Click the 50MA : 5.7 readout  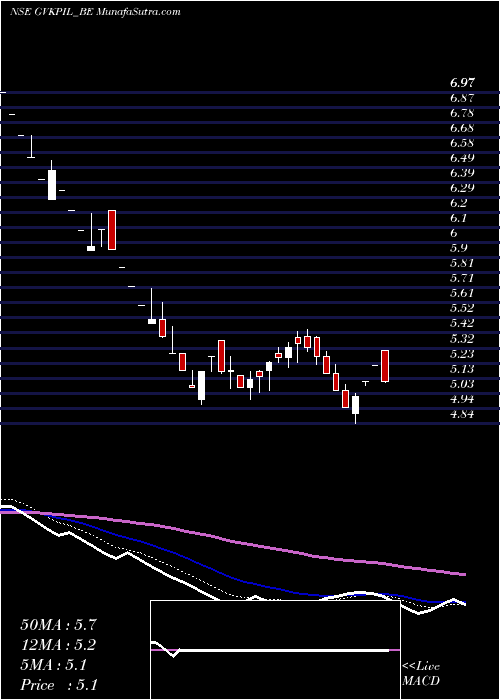(x=58, y=625)
